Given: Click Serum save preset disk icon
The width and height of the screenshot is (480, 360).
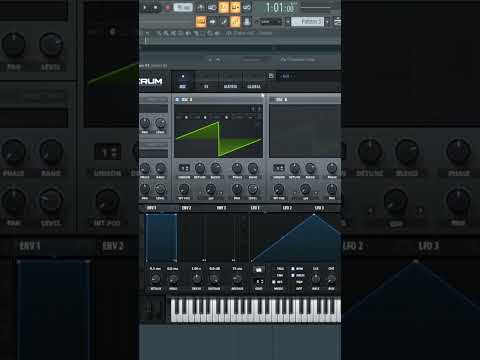Looking at the screenshot, I should tap(271, 76).
